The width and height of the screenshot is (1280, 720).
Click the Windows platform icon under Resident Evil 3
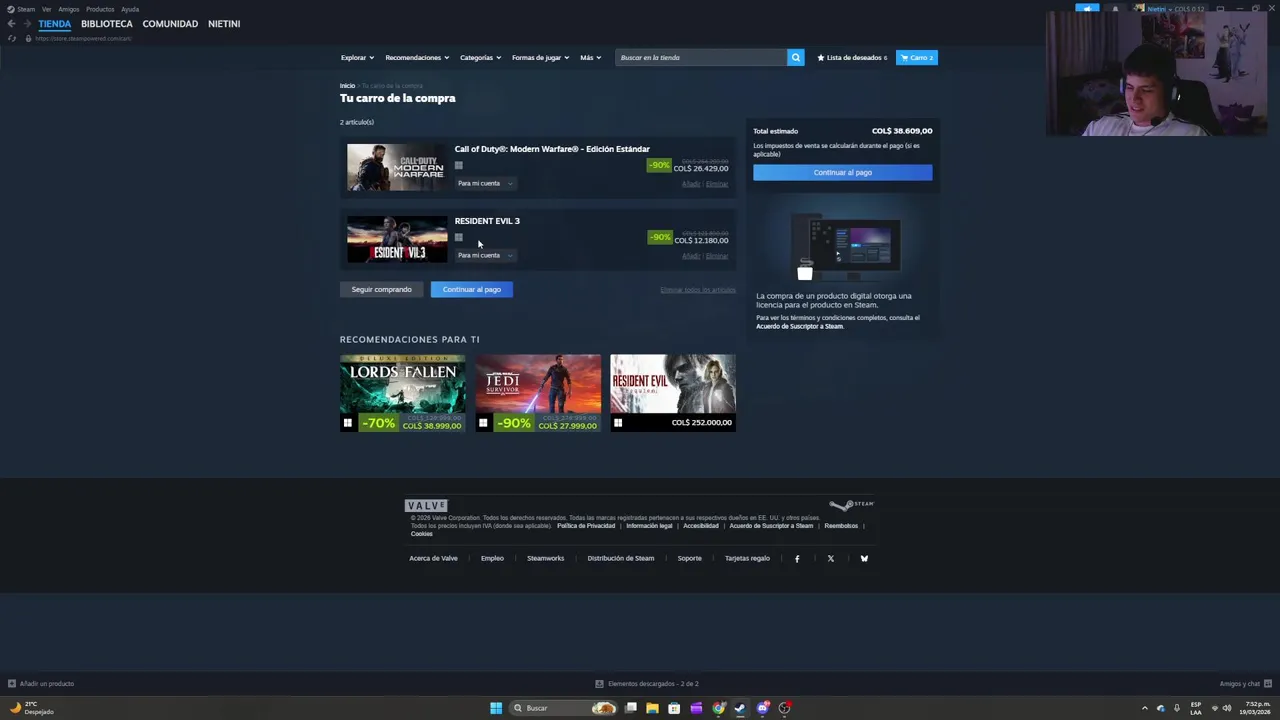click(459, 238)
